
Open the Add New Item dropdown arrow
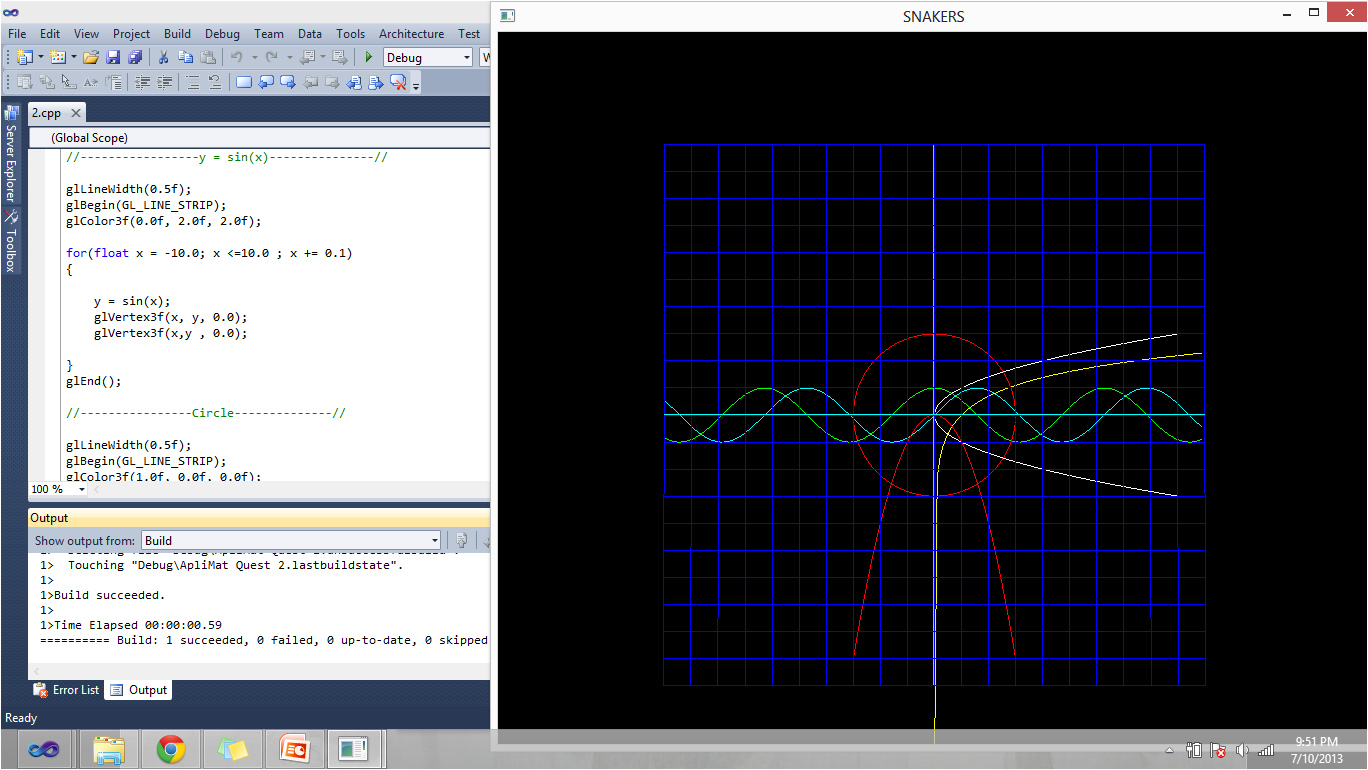coord(73,57)
